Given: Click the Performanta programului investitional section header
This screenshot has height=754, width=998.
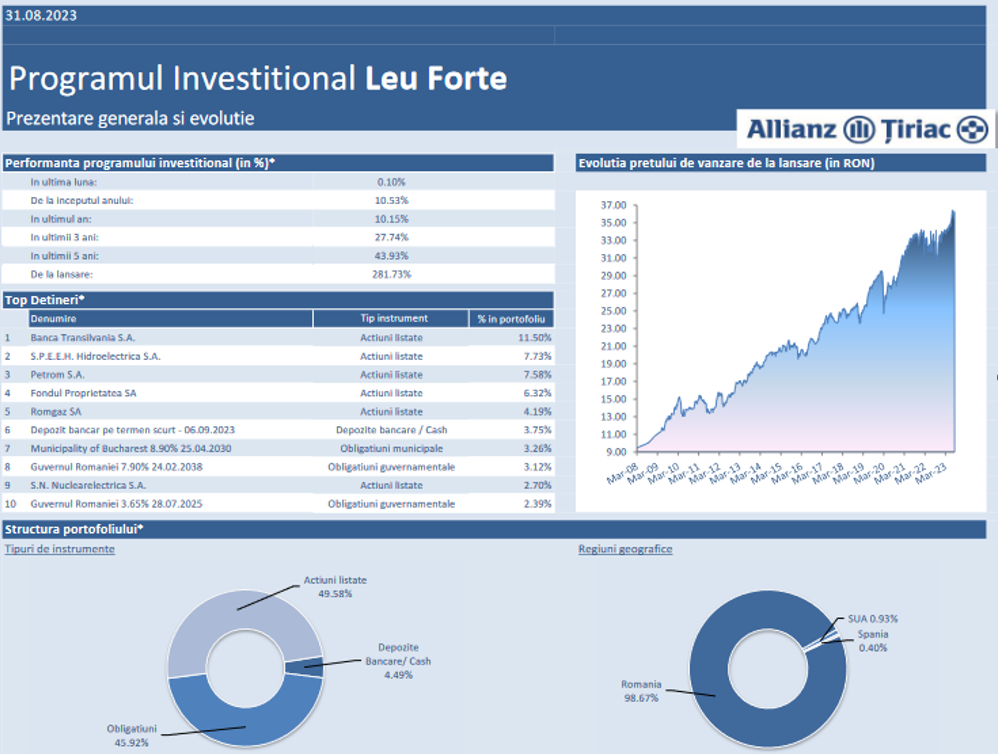Looking at the screenshot, I should tap(278, 163).
